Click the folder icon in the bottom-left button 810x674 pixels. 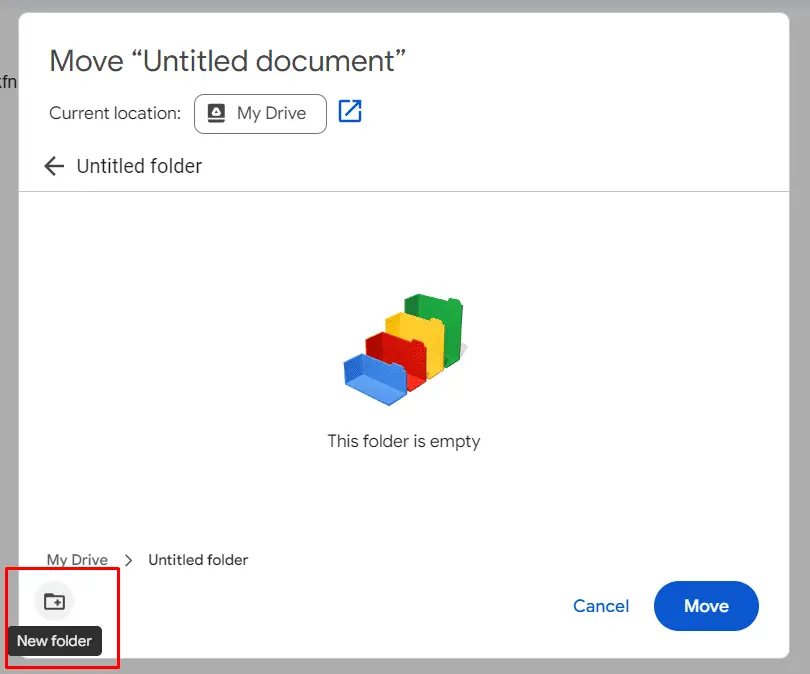pos(52,601)
